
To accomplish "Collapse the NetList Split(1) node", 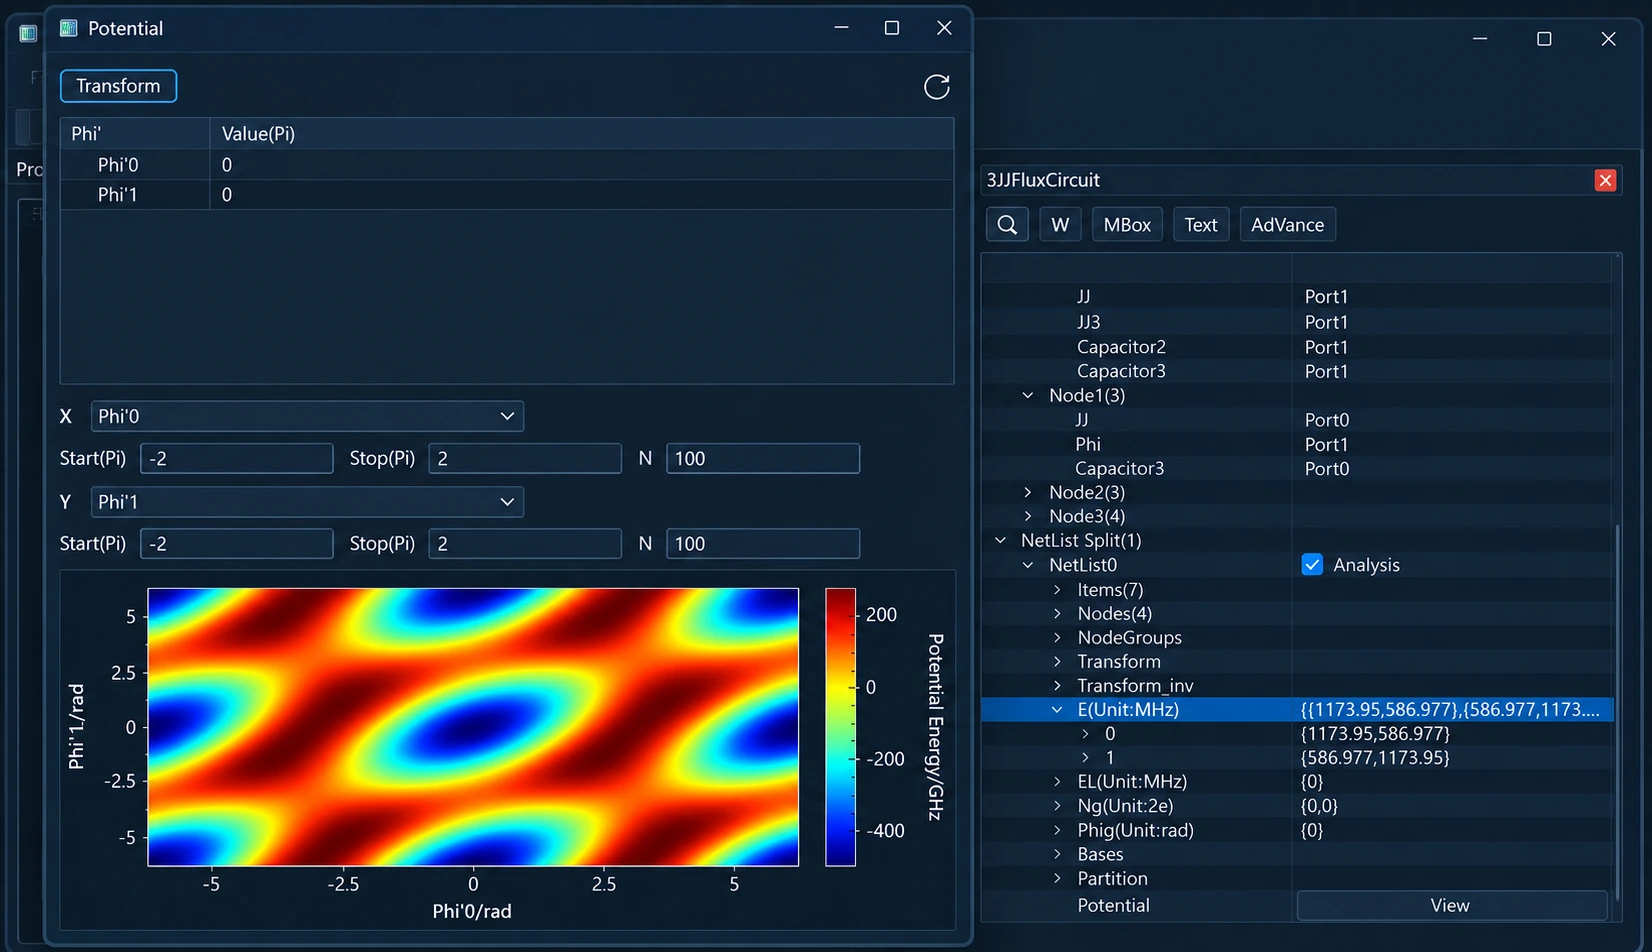I will pos(1001,540).
